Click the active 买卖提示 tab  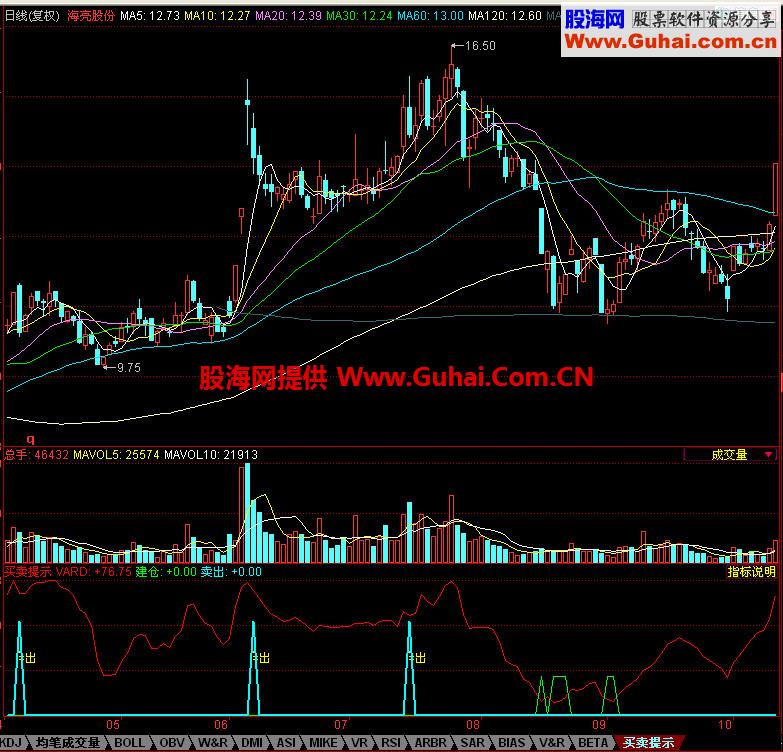pos(648,743)
